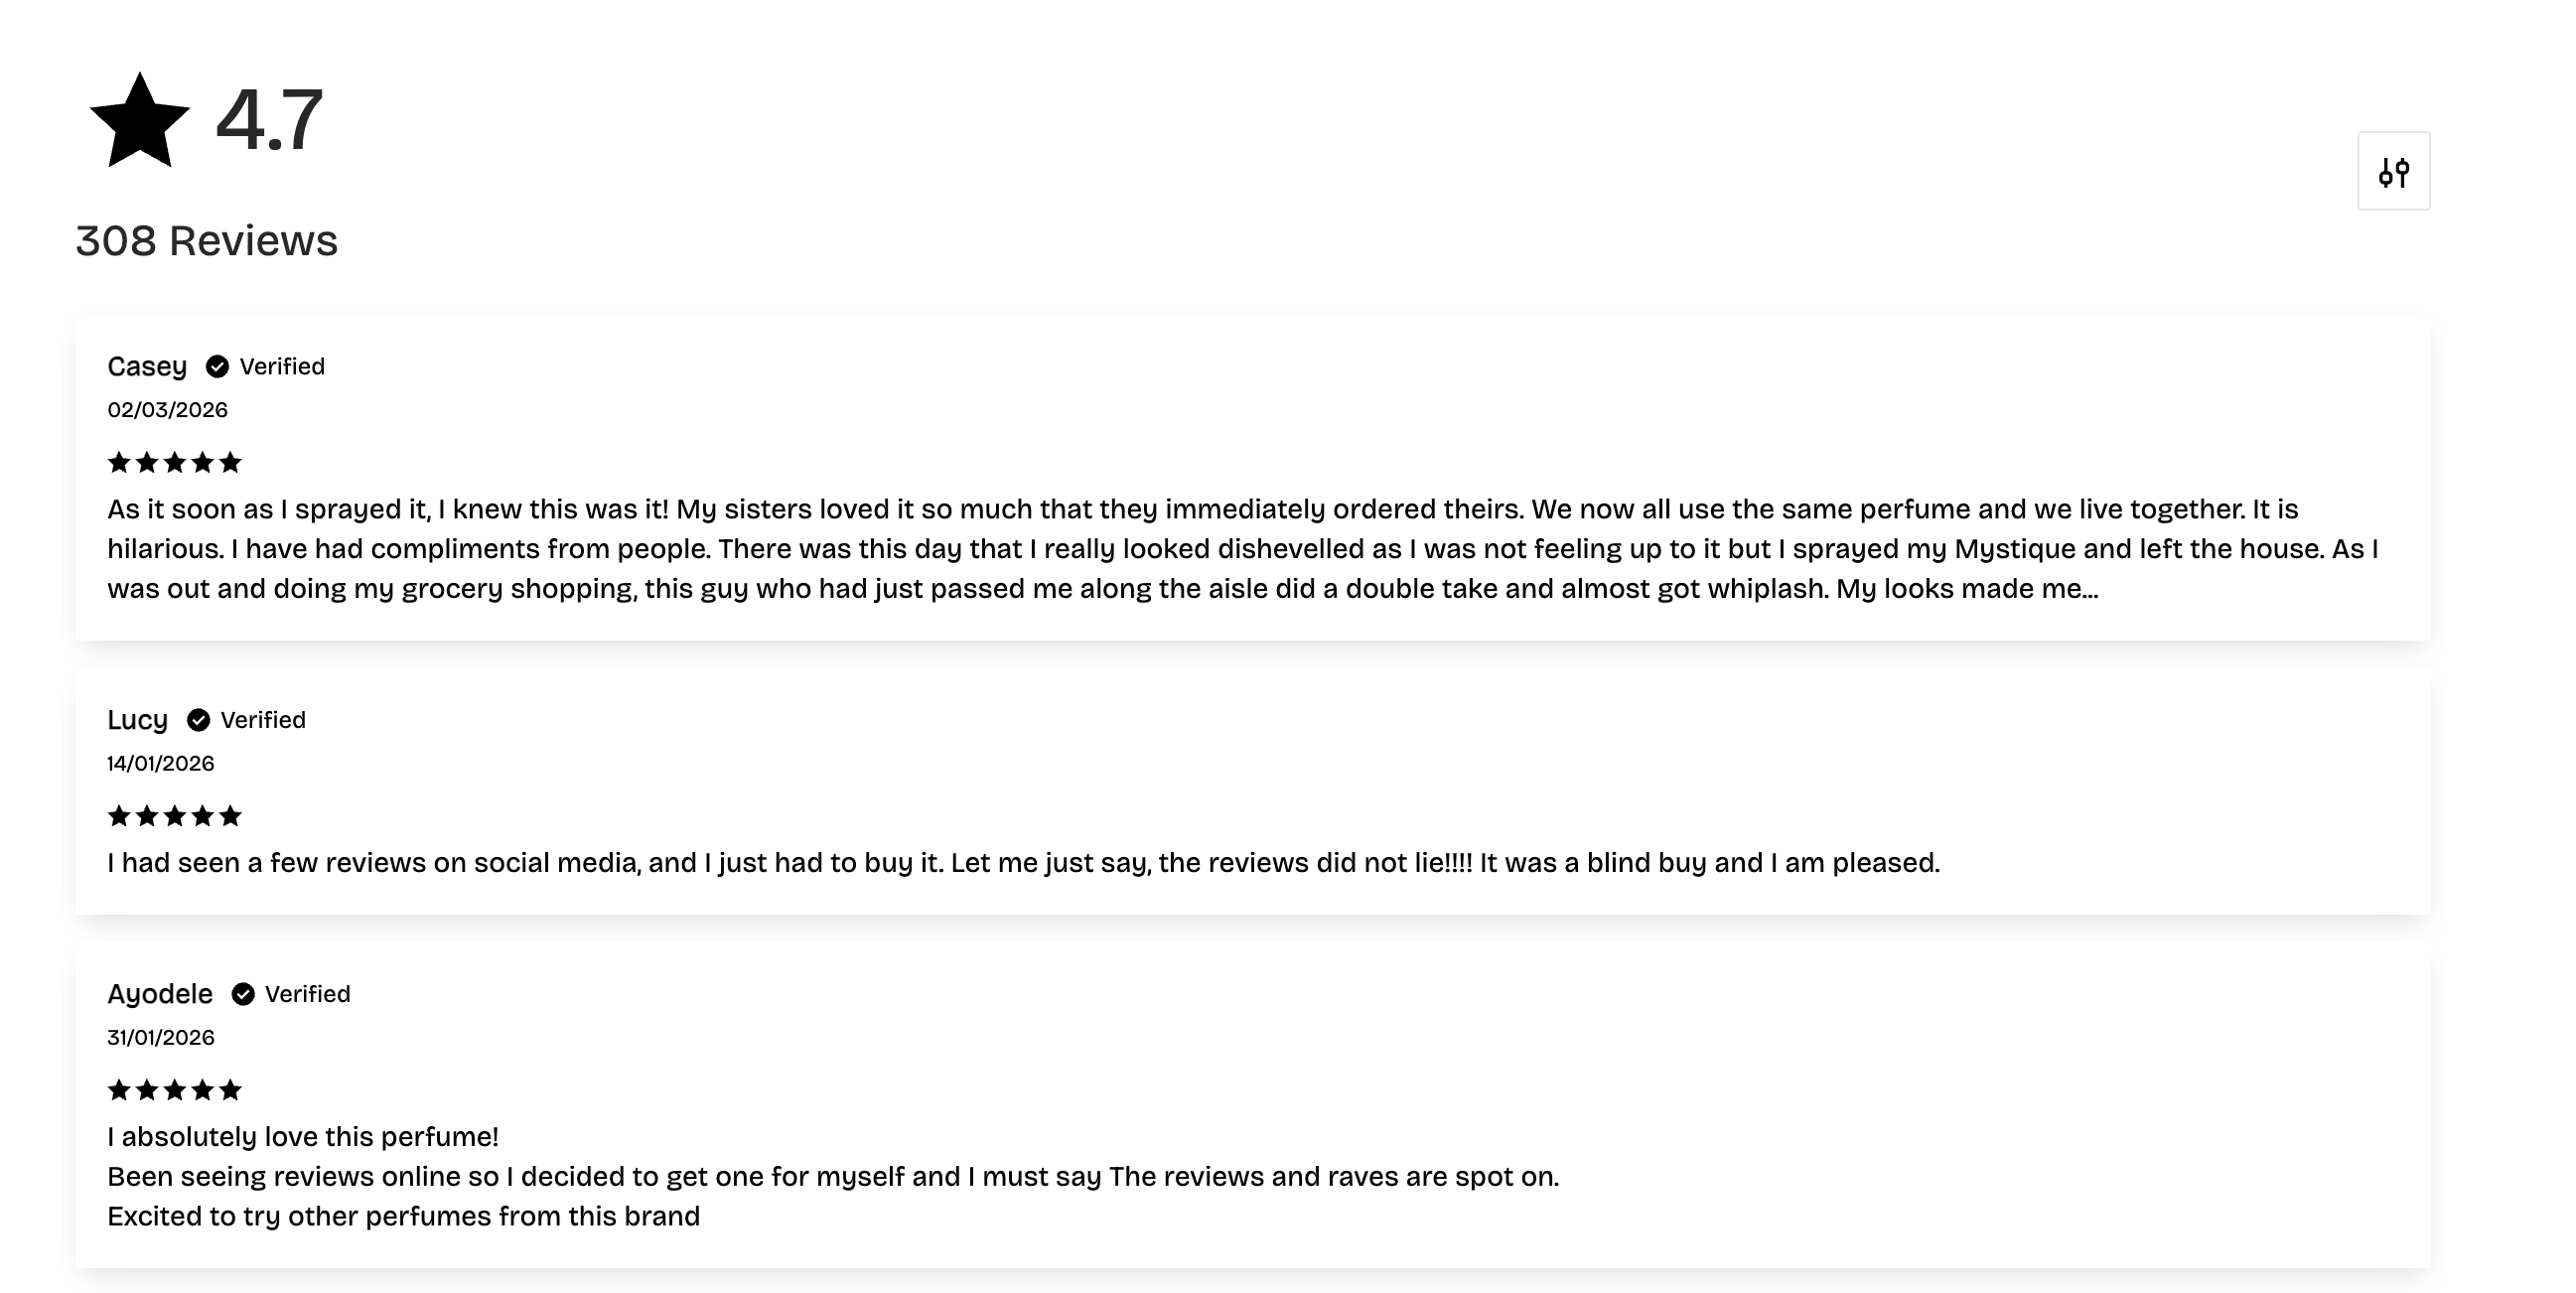Click reviewer name Casey

tap(147, 367)
